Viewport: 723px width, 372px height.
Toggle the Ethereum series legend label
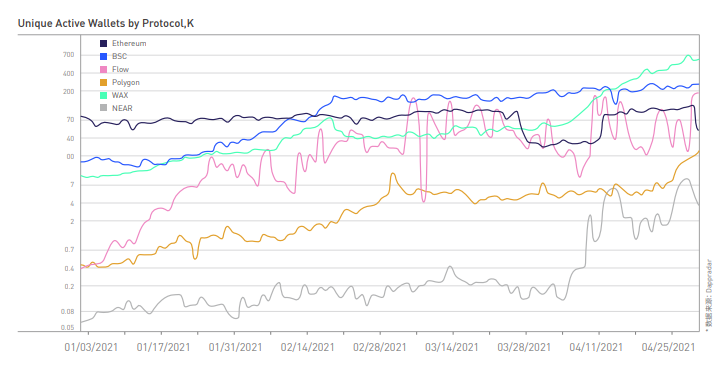point(129,43)
